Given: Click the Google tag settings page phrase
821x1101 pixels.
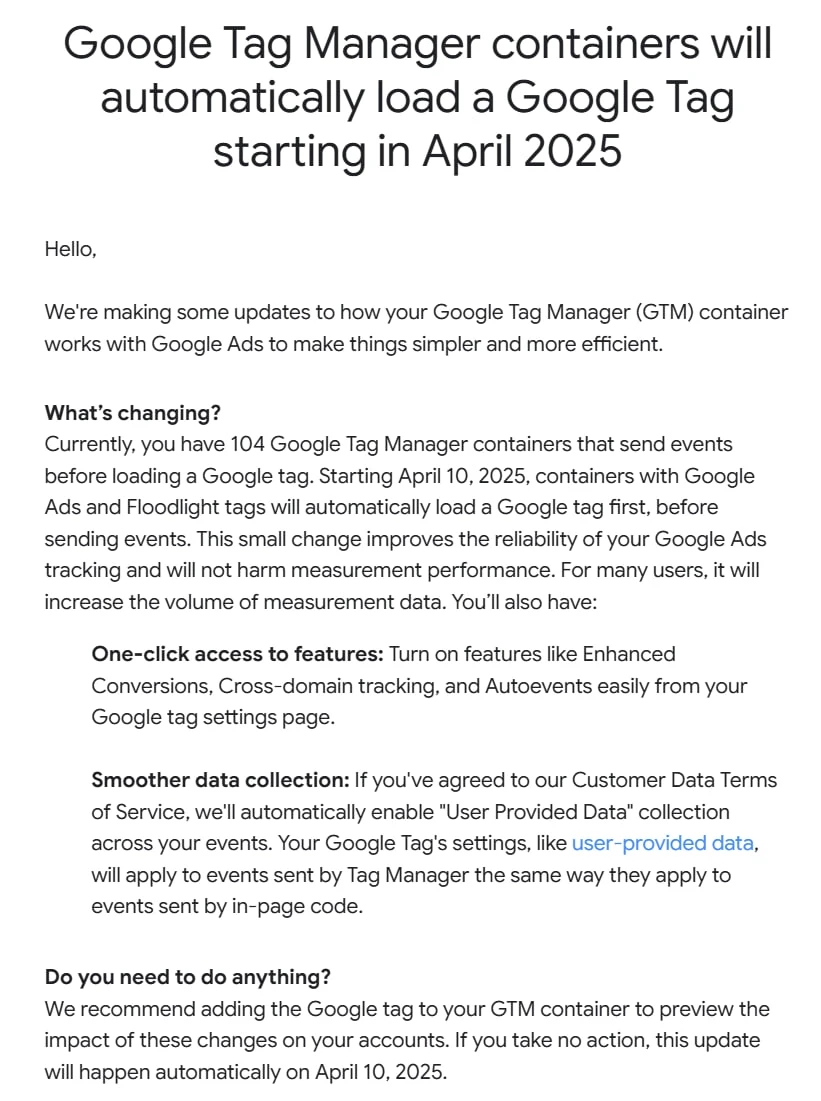Looking at the screenshot, I should click(x=213, y=717).
